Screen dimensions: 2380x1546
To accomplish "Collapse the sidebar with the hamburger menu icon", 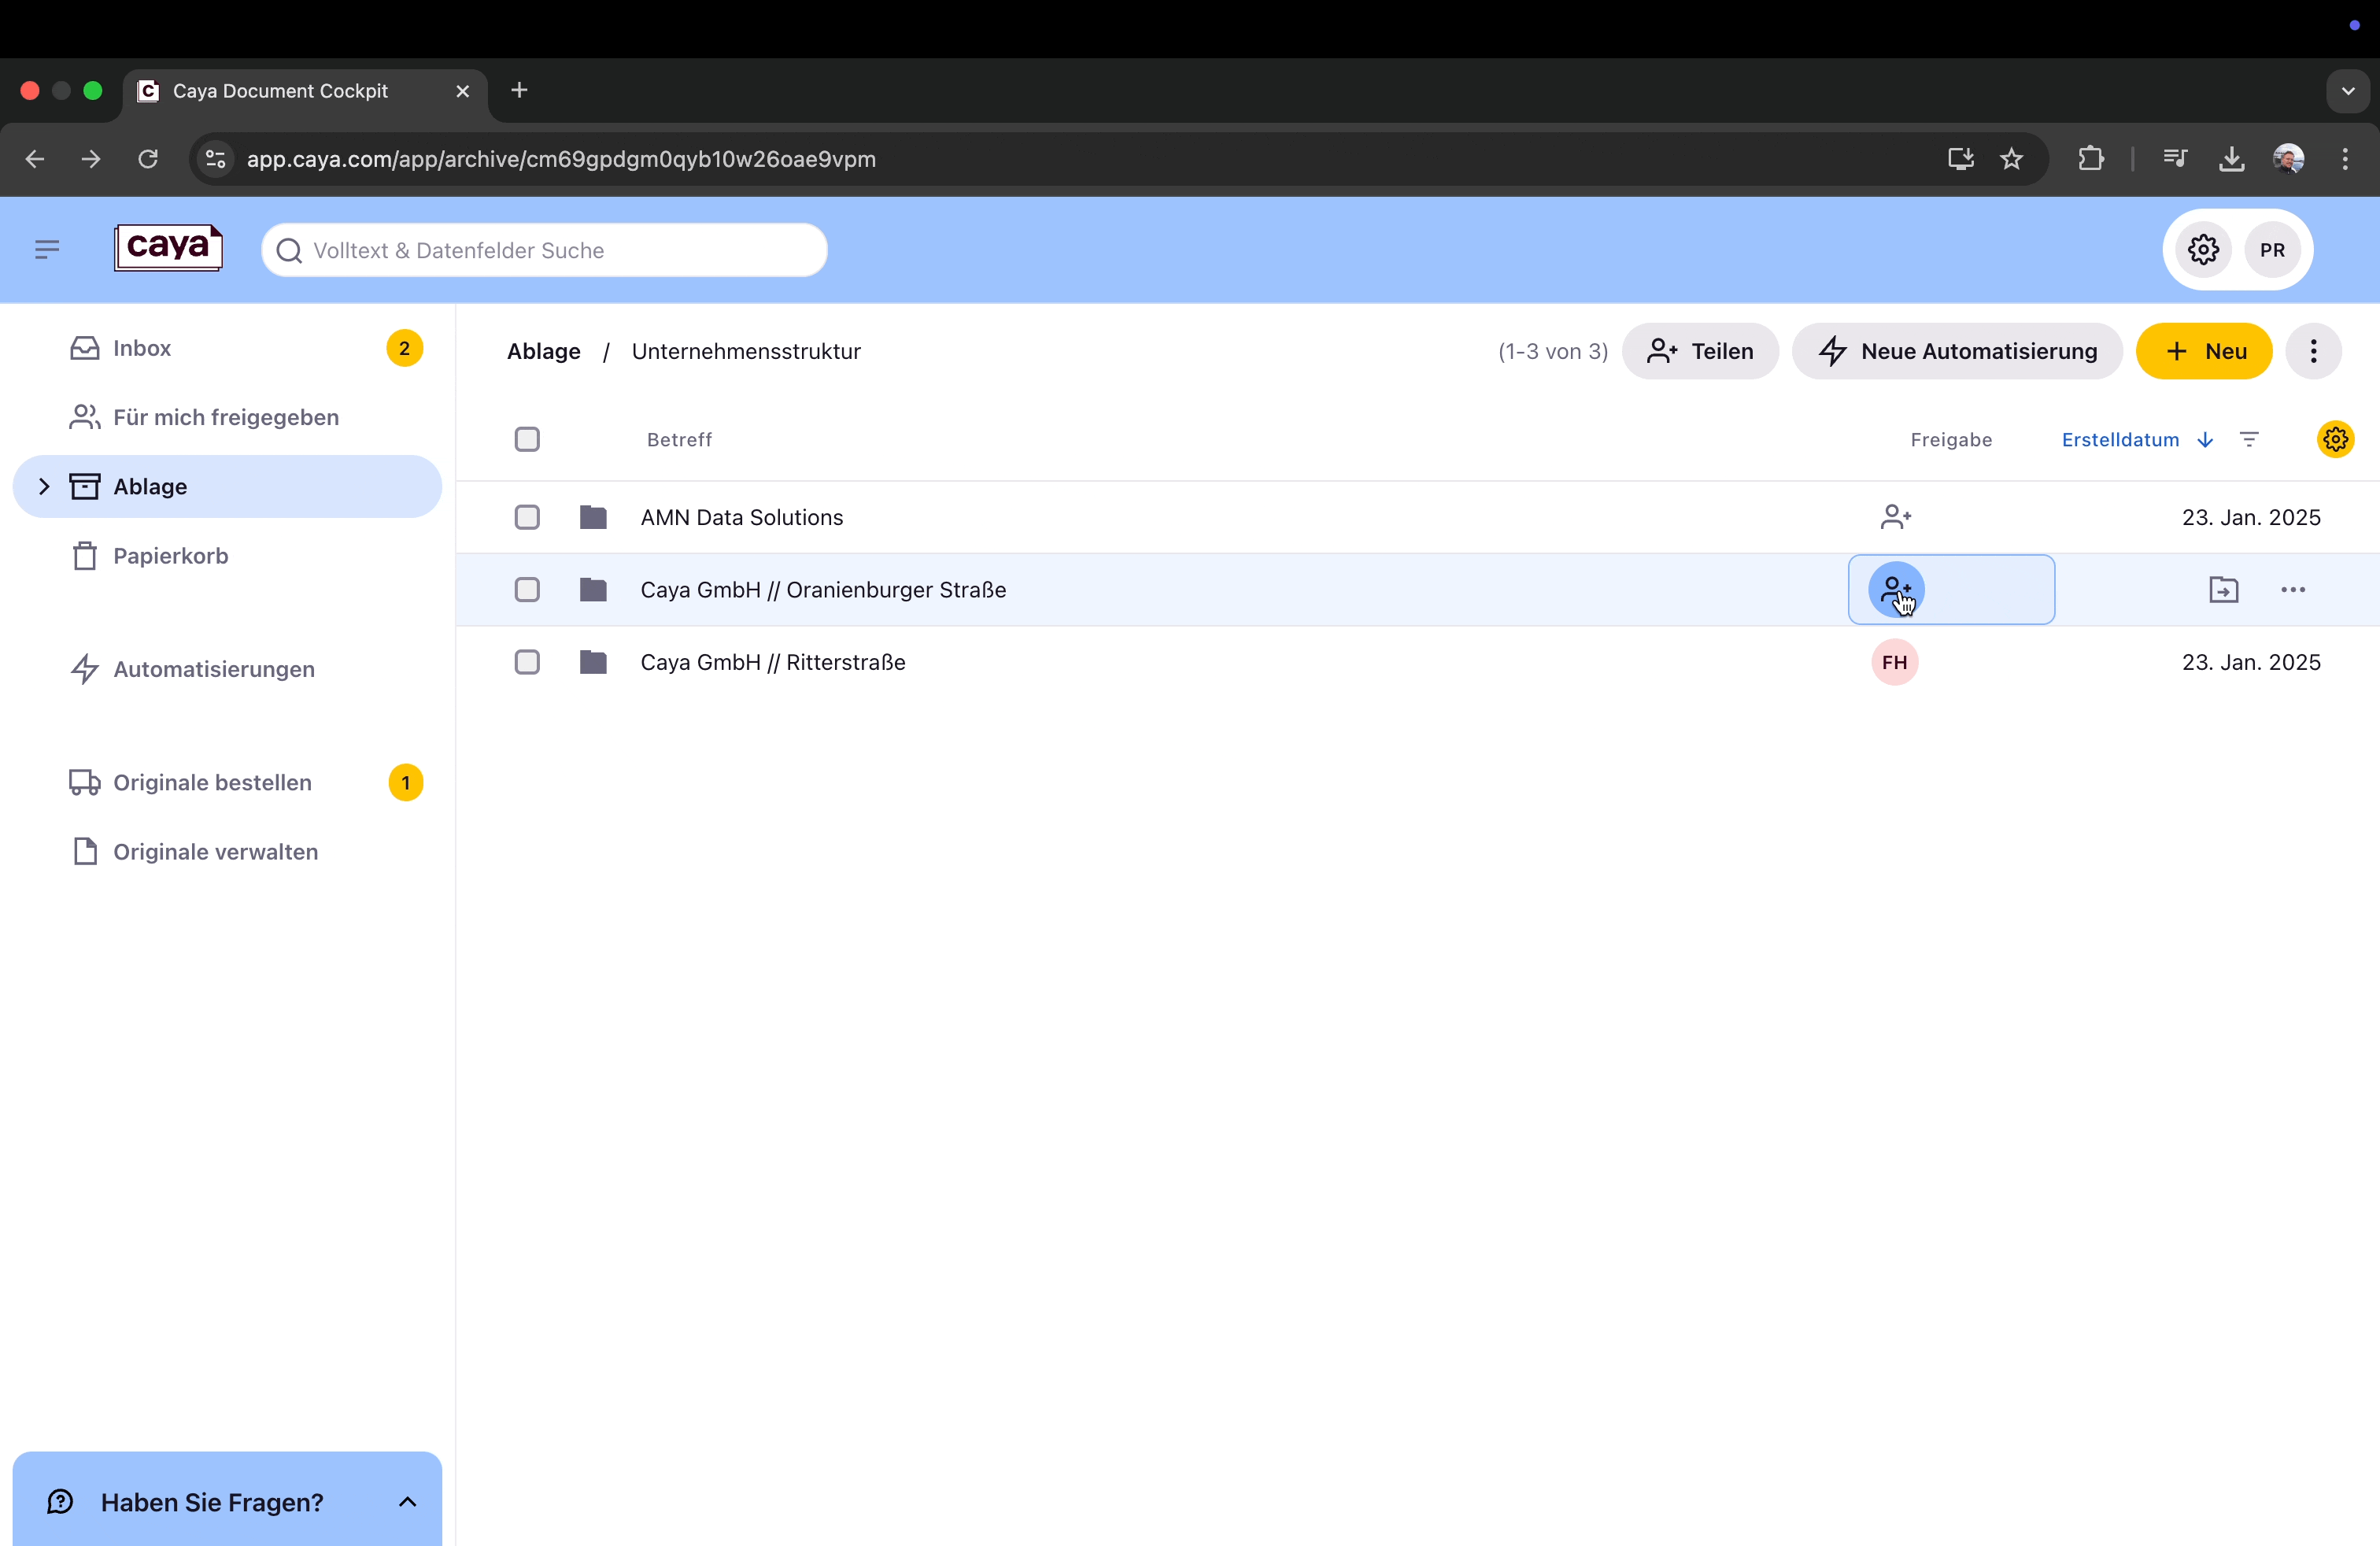I will pos(47,250).
